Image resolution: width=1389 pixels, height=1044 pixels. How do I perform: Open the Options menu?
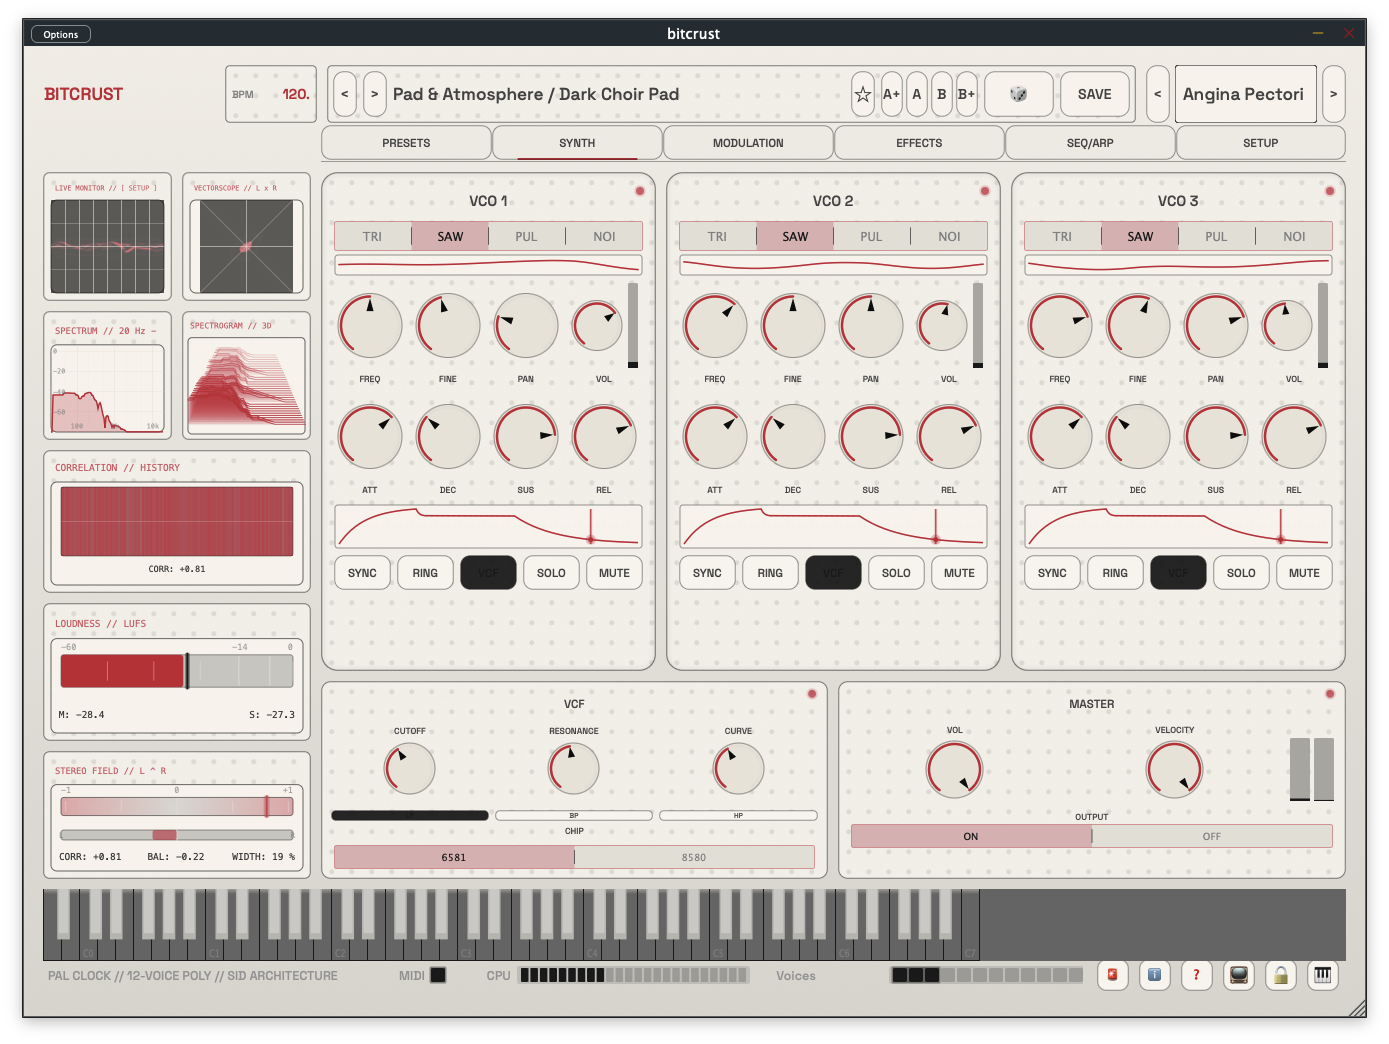[x=61, y=34]
